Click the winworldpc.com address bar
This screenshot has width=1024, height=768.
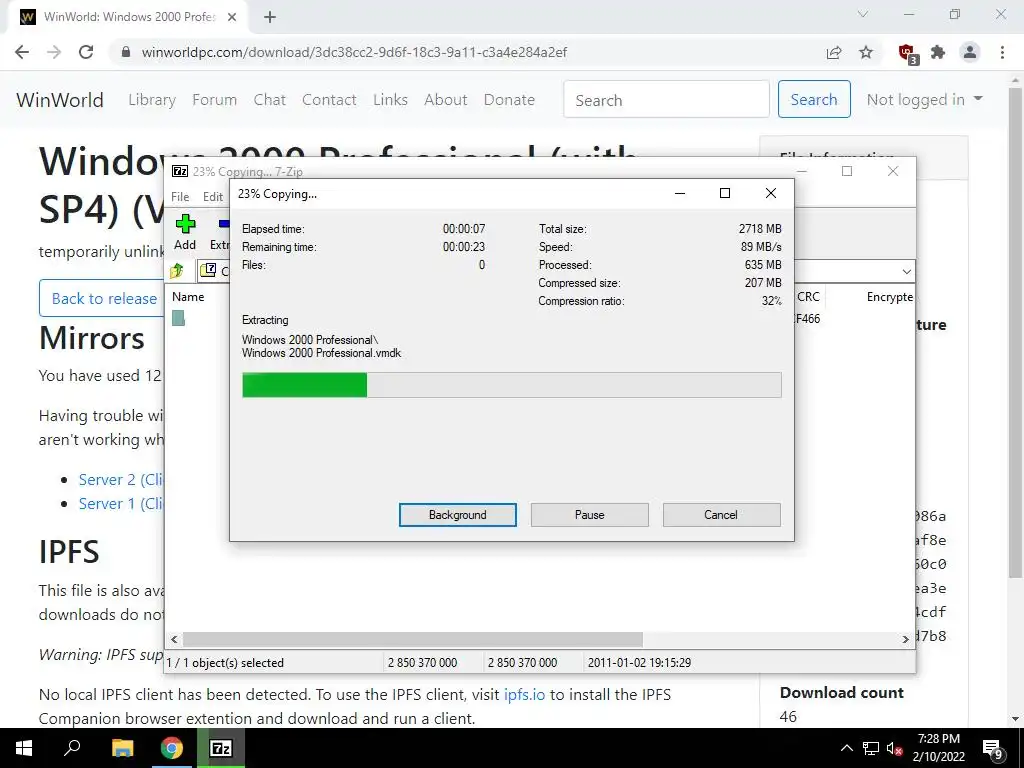[x=354, y=52]
